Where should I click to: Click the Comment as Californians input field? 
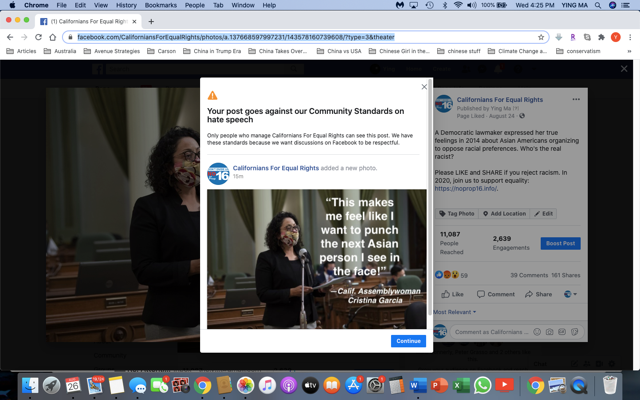(x=492, y=332)
